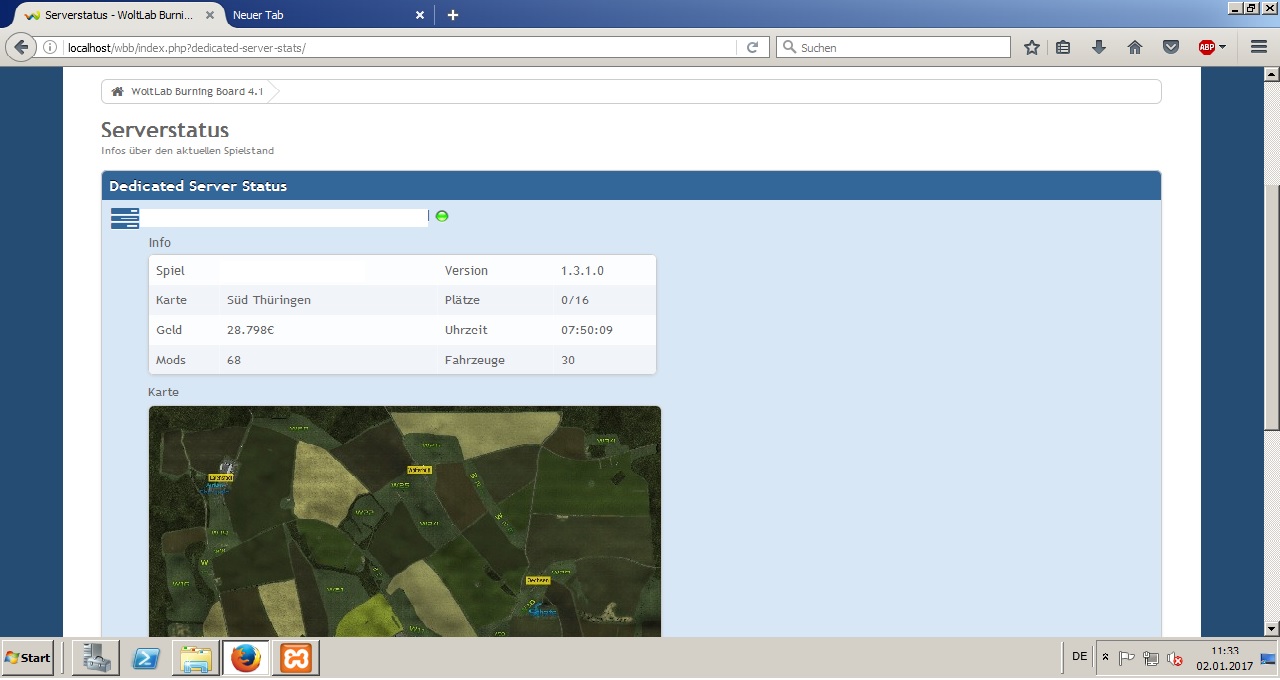Click the breadcrumb home icon
Viewport: 1280px width, 680px height.
117,92
